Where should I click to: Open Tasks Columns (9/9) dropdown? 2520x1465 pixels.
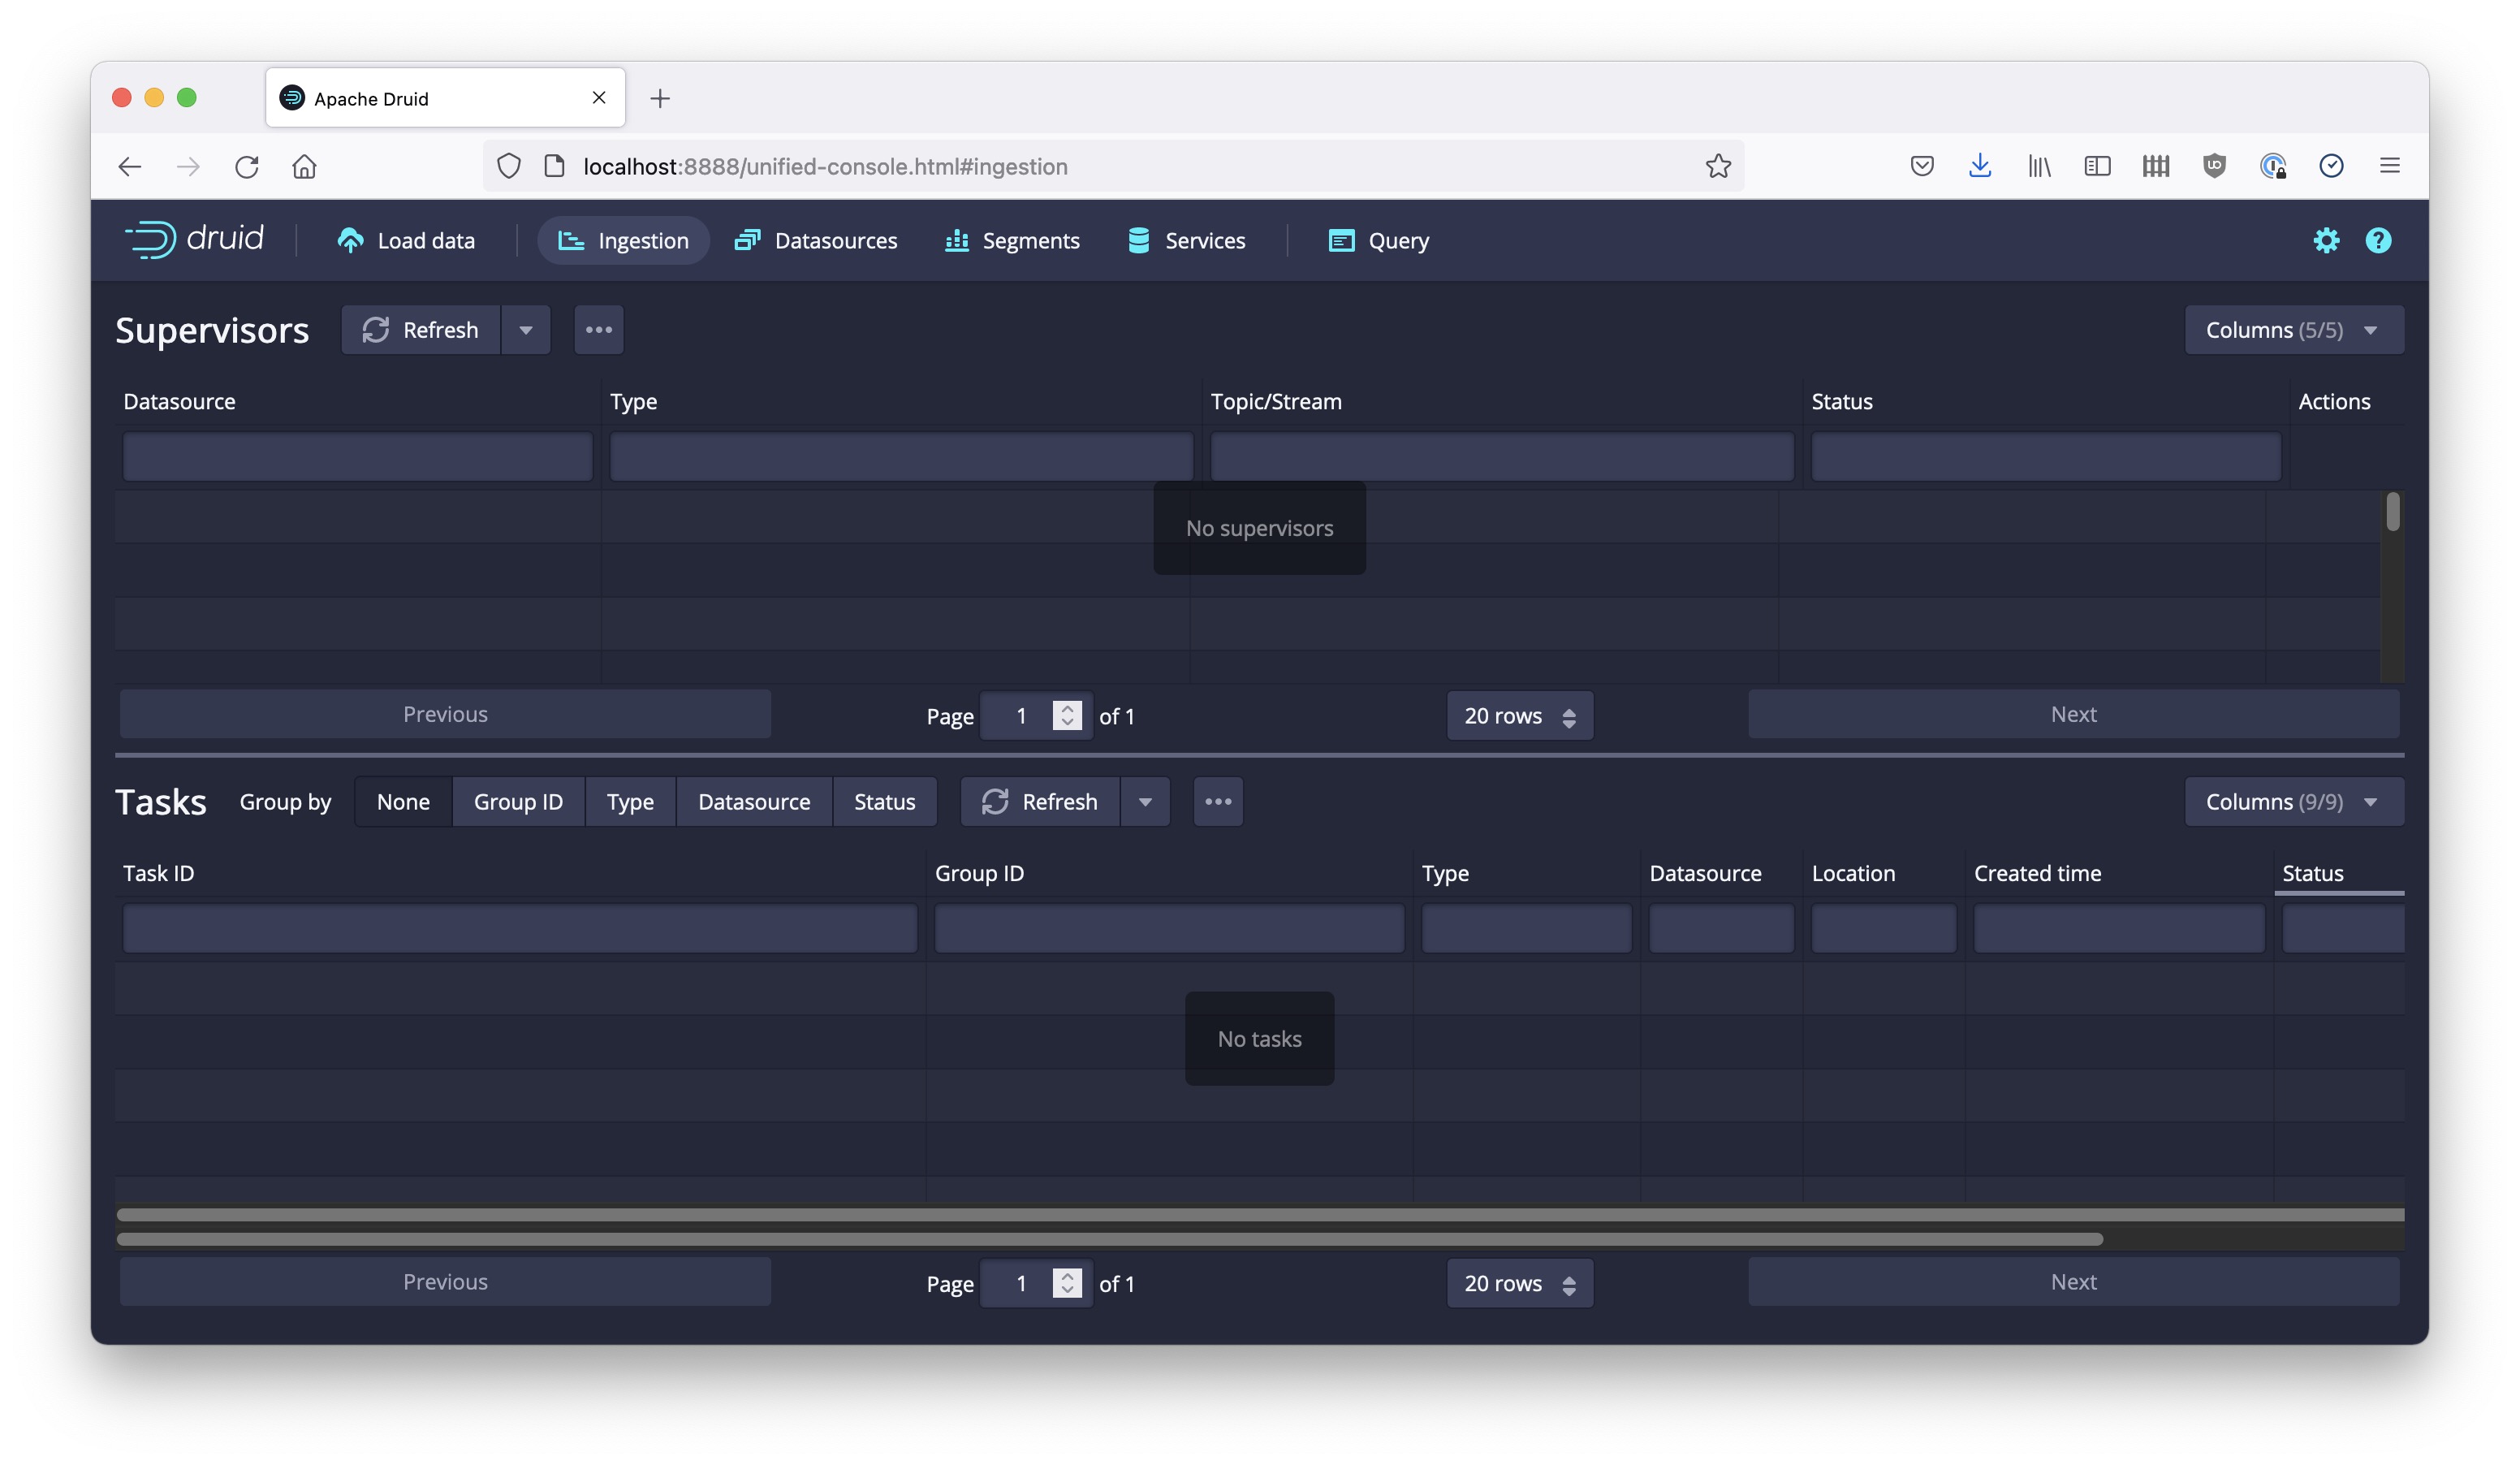[2293, 802]
